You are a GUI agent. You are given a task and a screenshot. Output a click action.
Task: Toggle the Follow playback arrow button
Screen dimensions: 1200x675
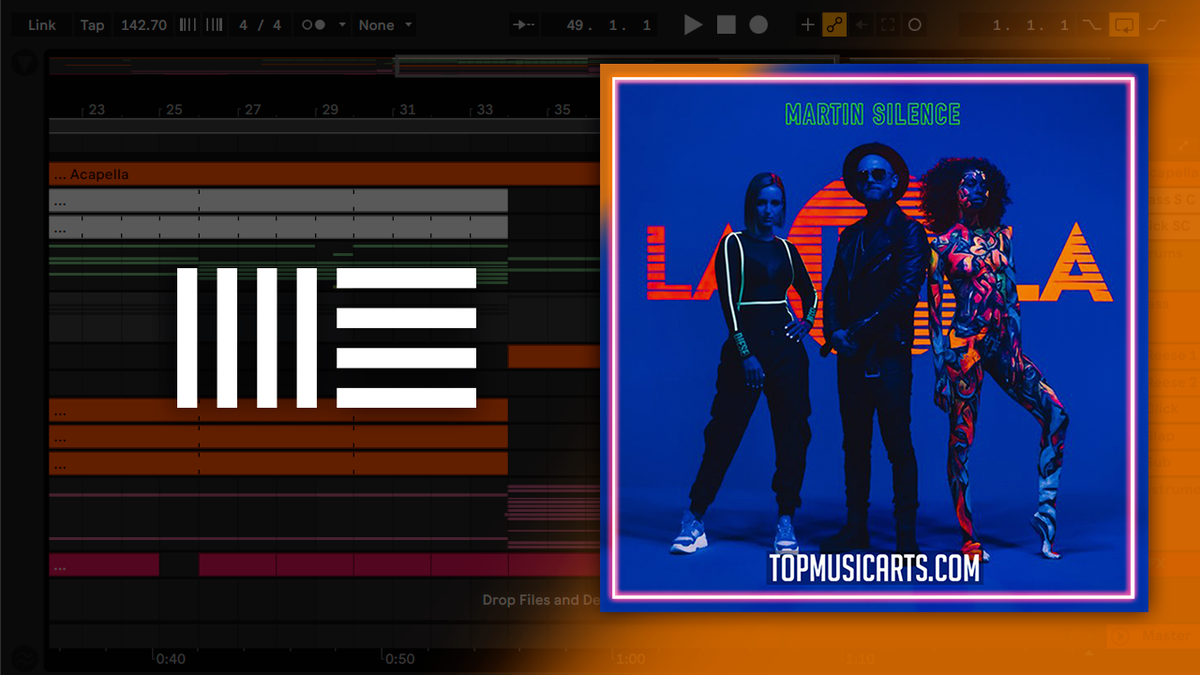coord(521,25)
